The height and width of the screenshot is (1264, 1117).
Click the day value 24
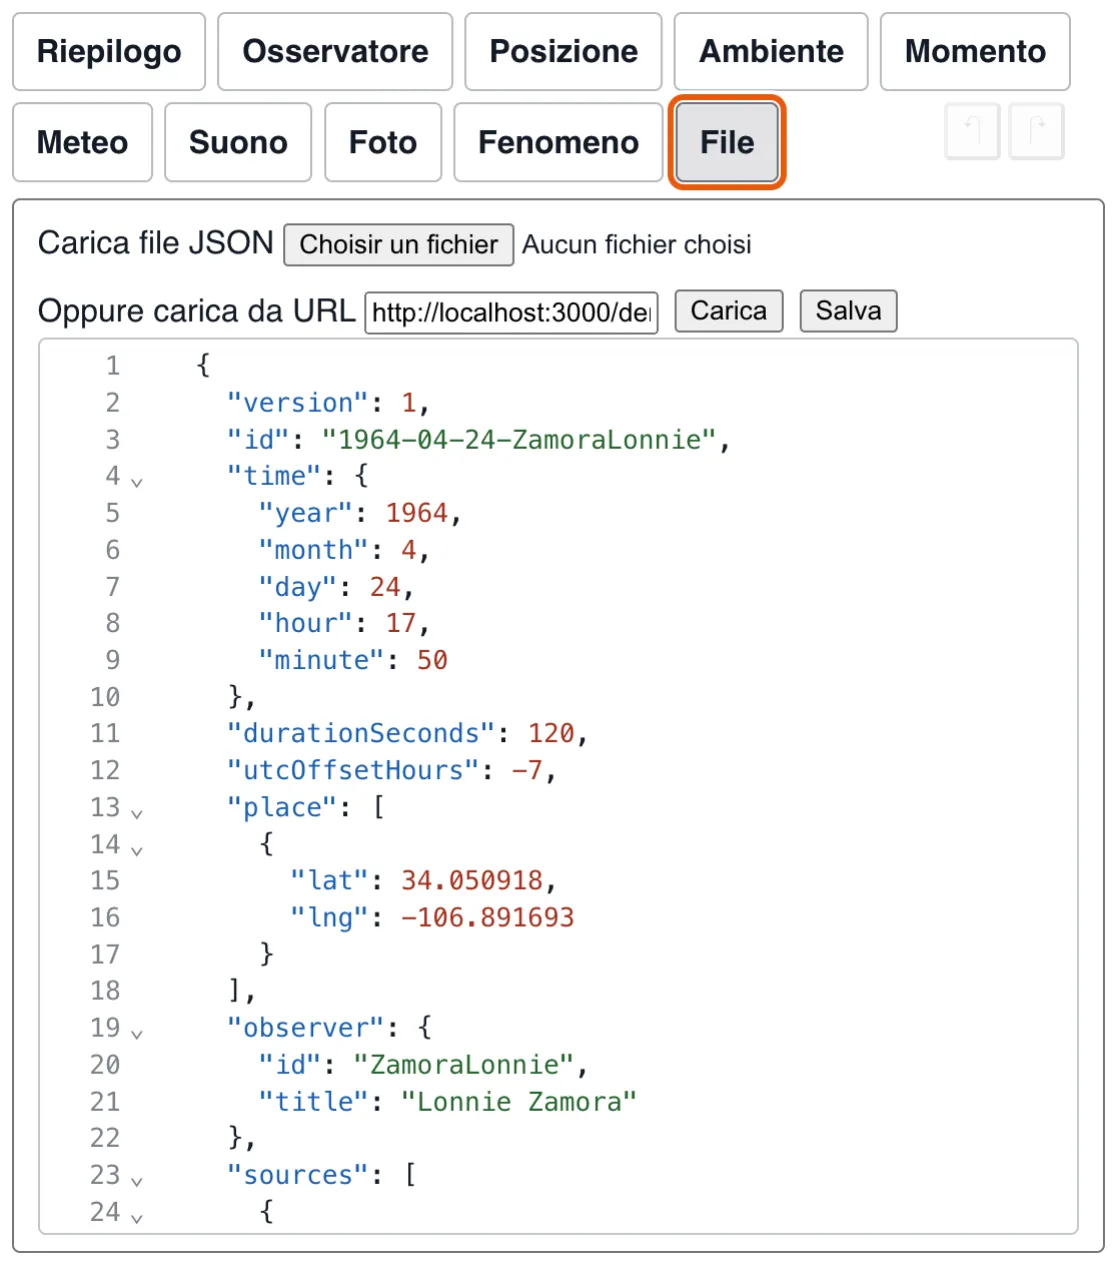(385, 587)
